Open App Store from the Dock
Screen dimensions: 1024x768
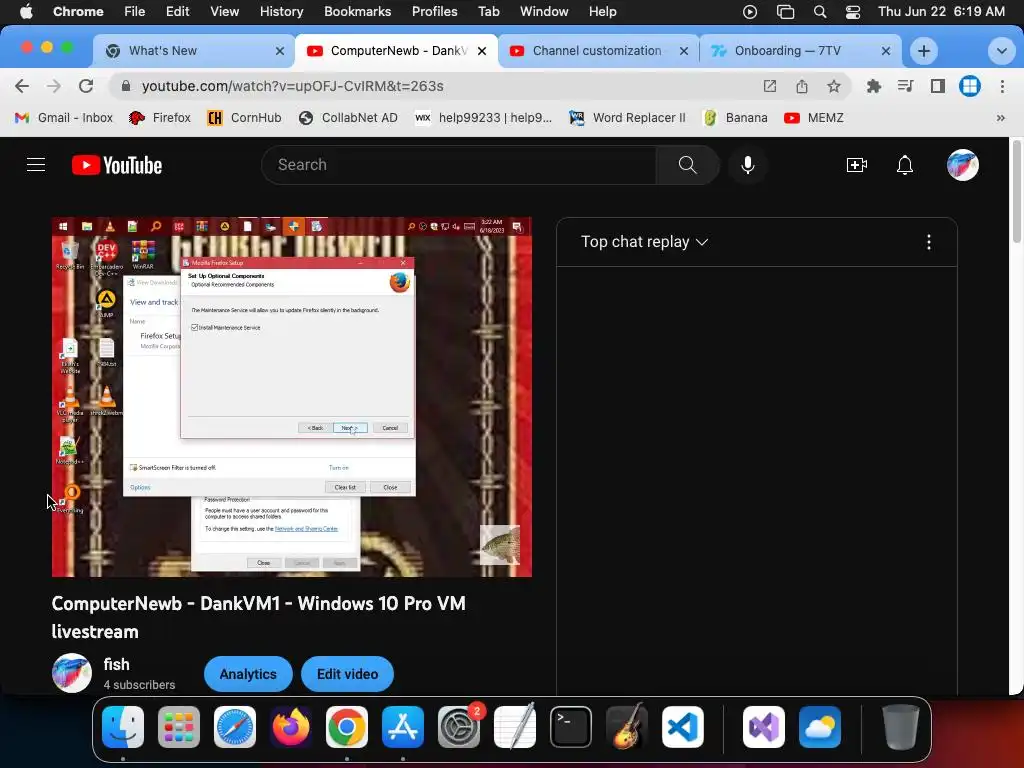point(403,727)
